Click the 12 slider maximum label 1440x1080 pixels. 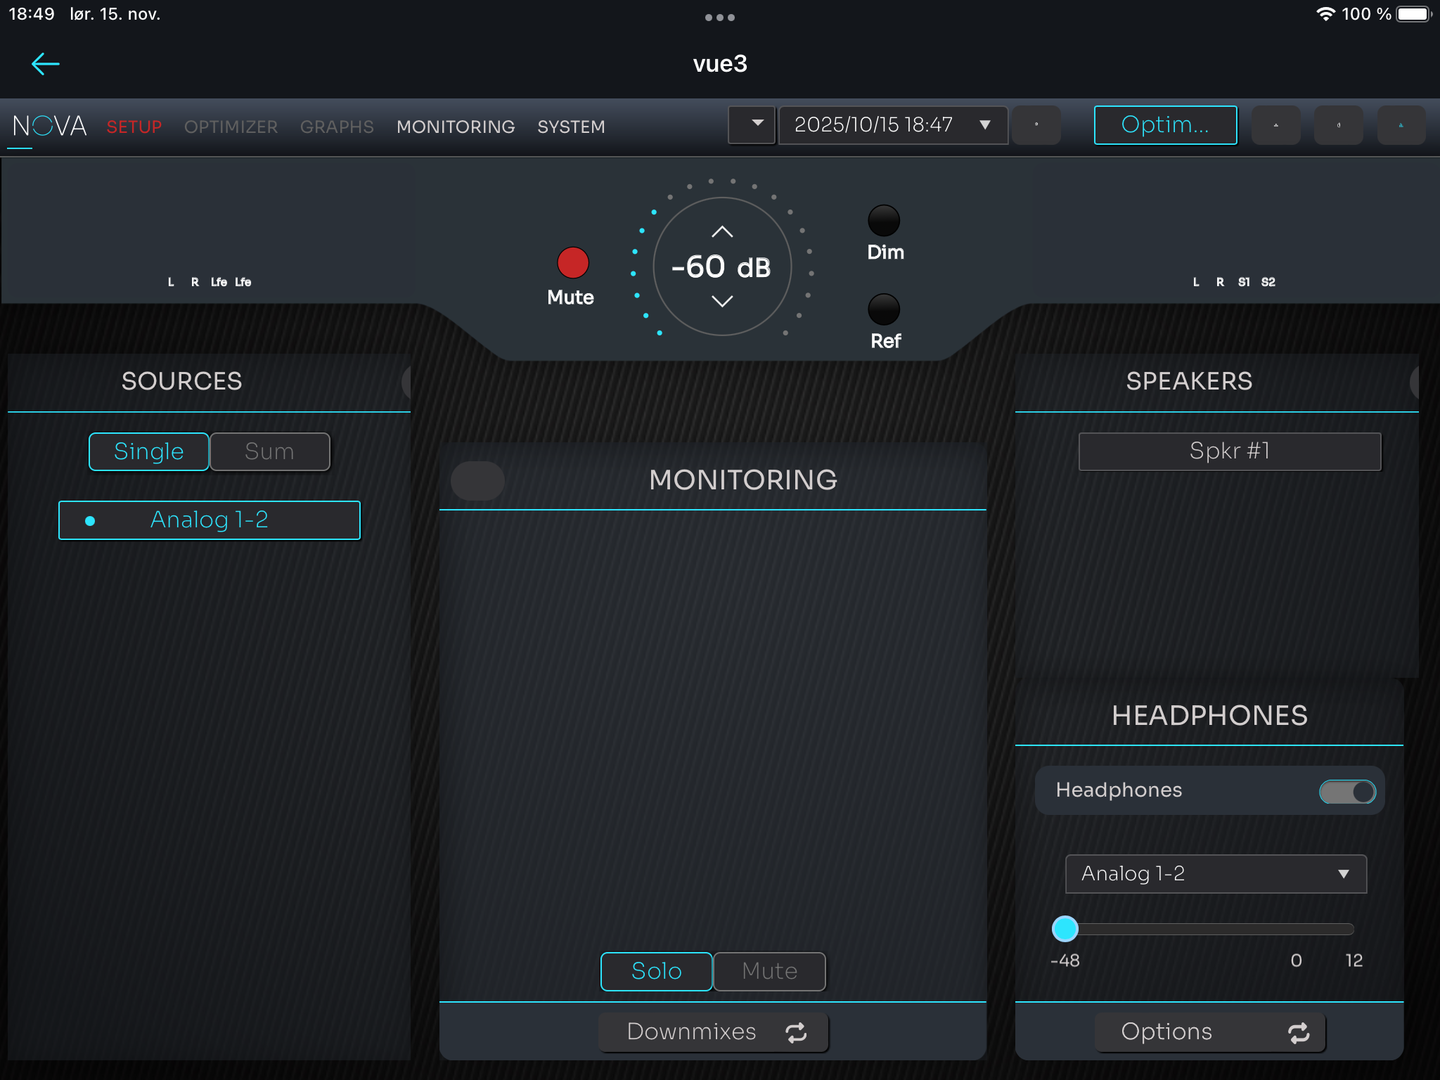pos(1354,961)
